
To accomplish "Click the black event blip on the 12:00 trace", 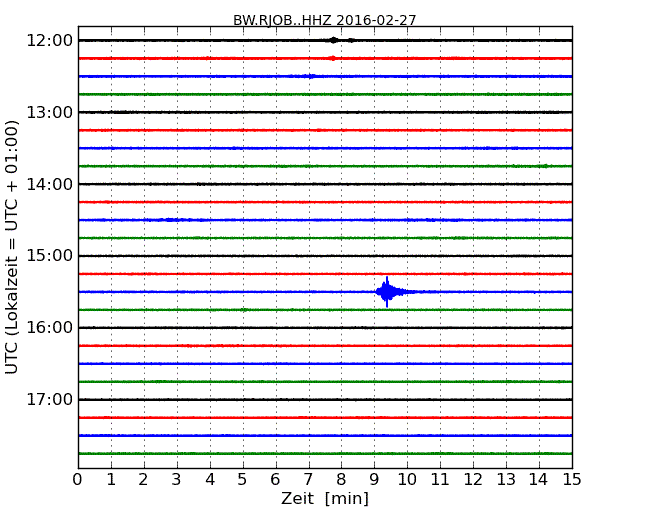I will (334, 40).
